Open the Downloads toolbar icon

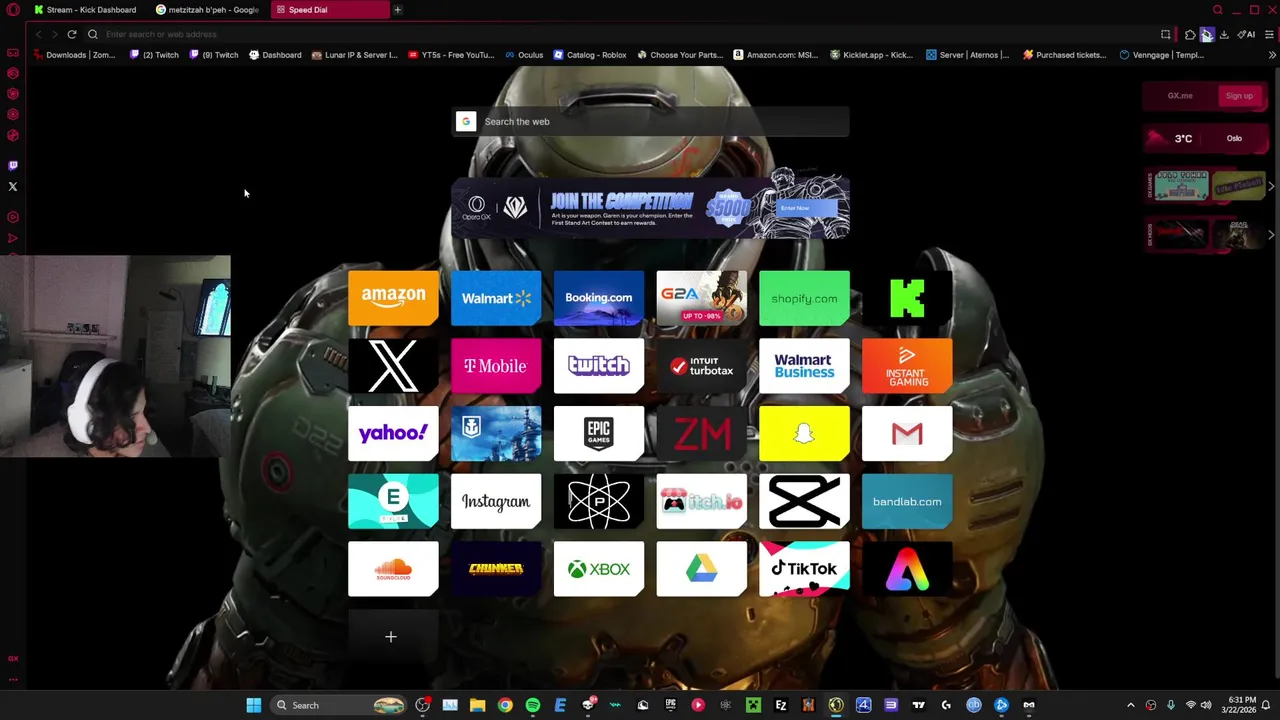(x=1224, y=34)
